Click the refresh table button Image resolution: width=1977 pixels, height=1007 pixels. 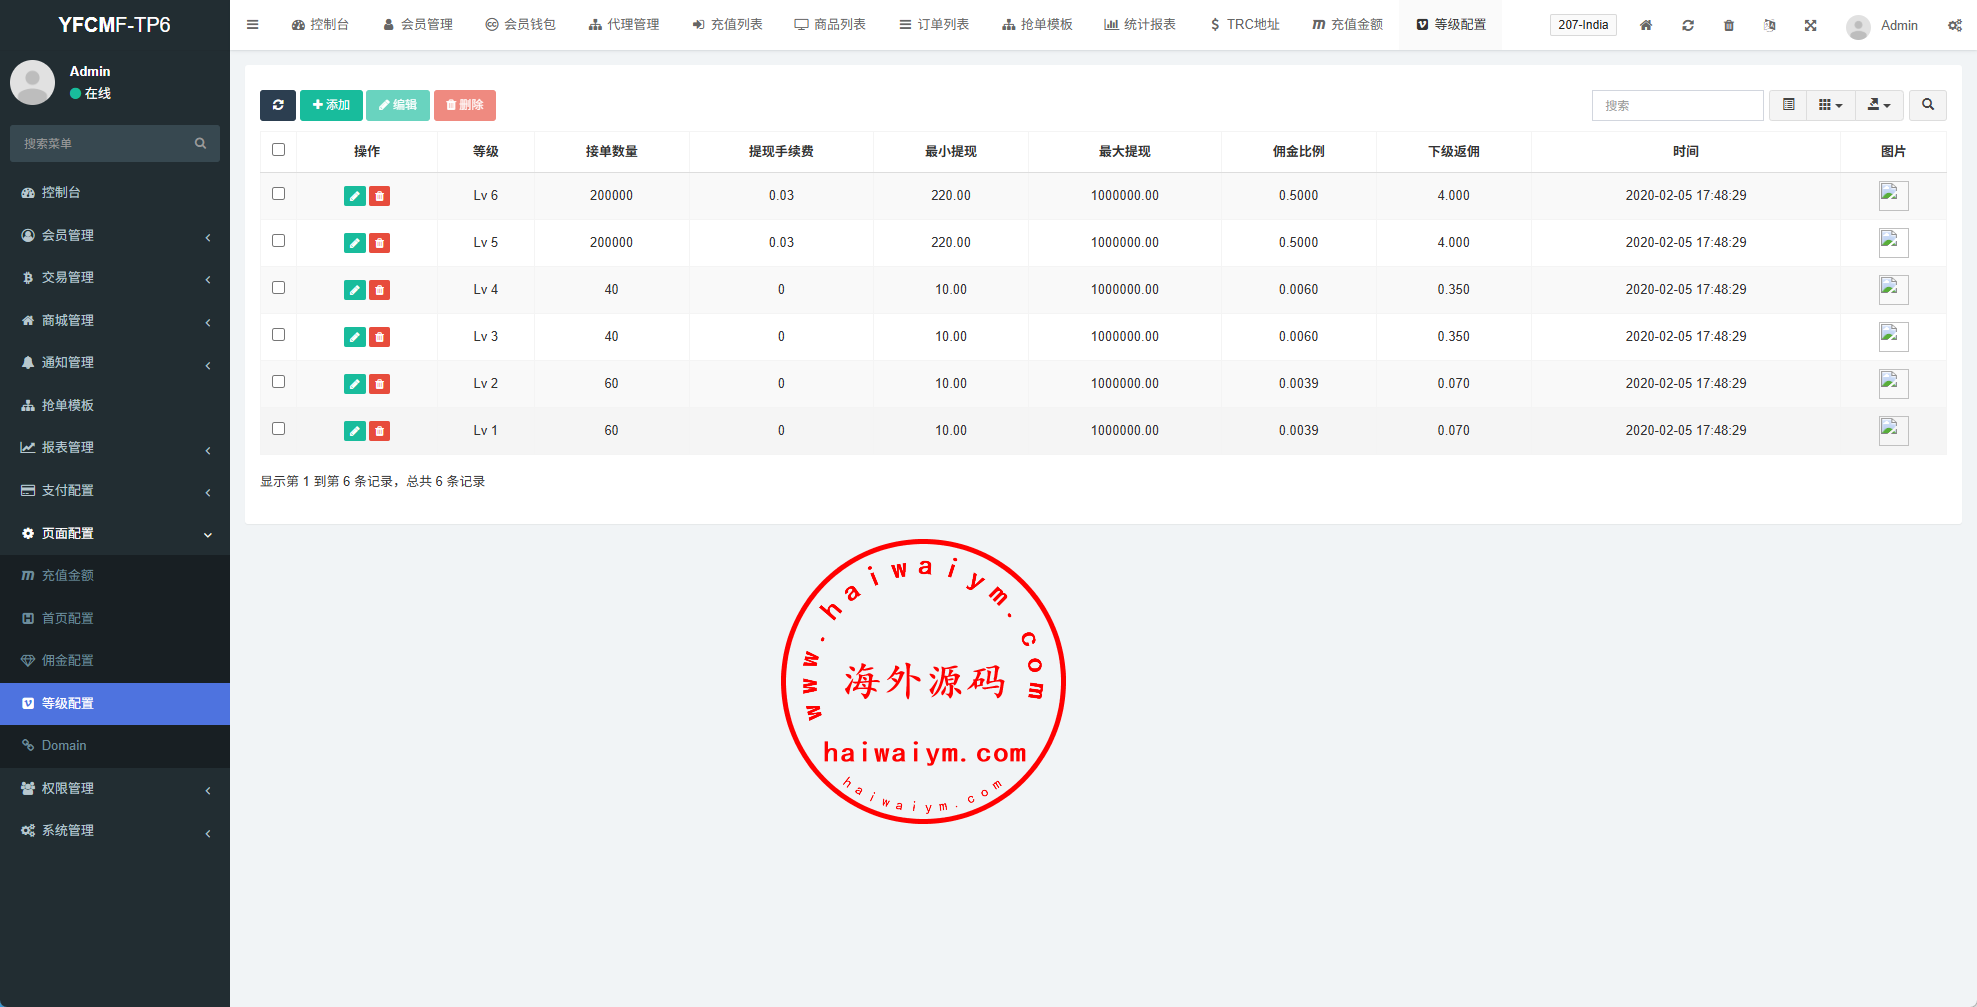click(x=278, y=105)
